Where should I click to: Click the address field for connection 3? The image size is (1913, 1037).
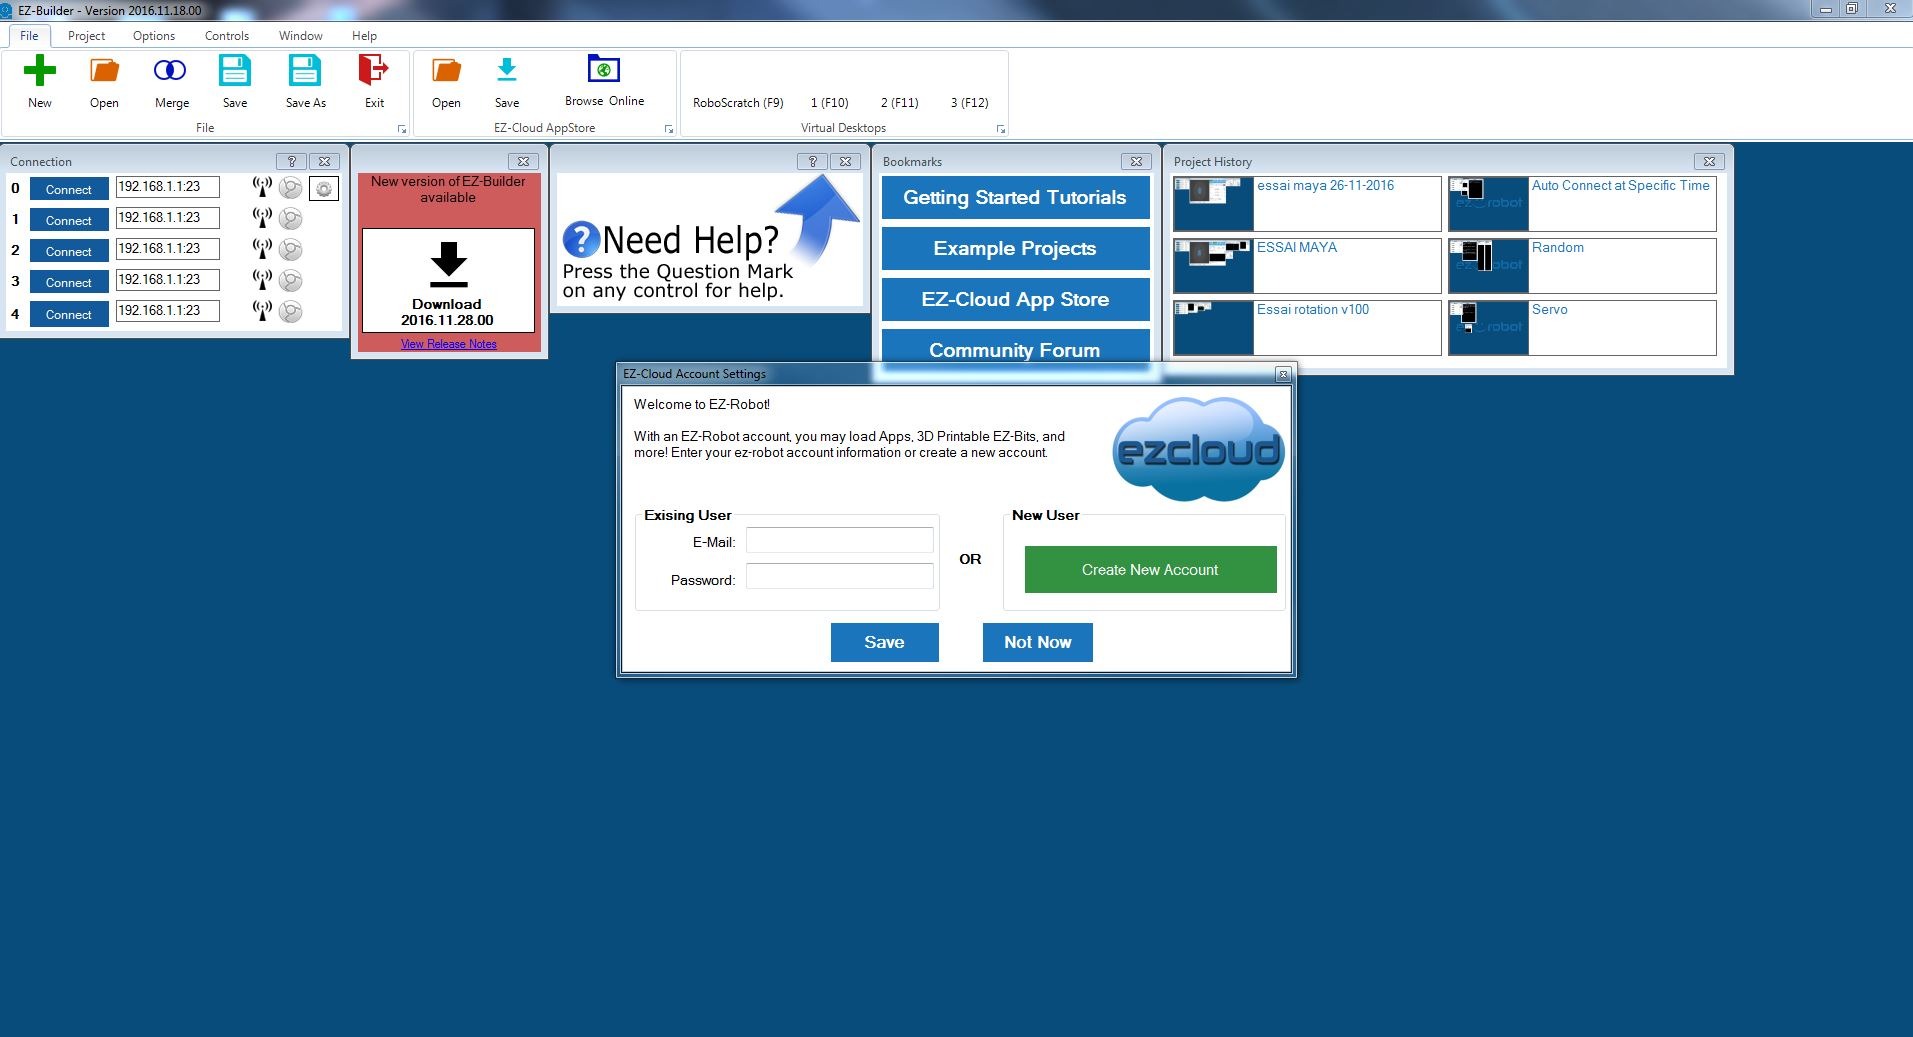pos(167,280)
